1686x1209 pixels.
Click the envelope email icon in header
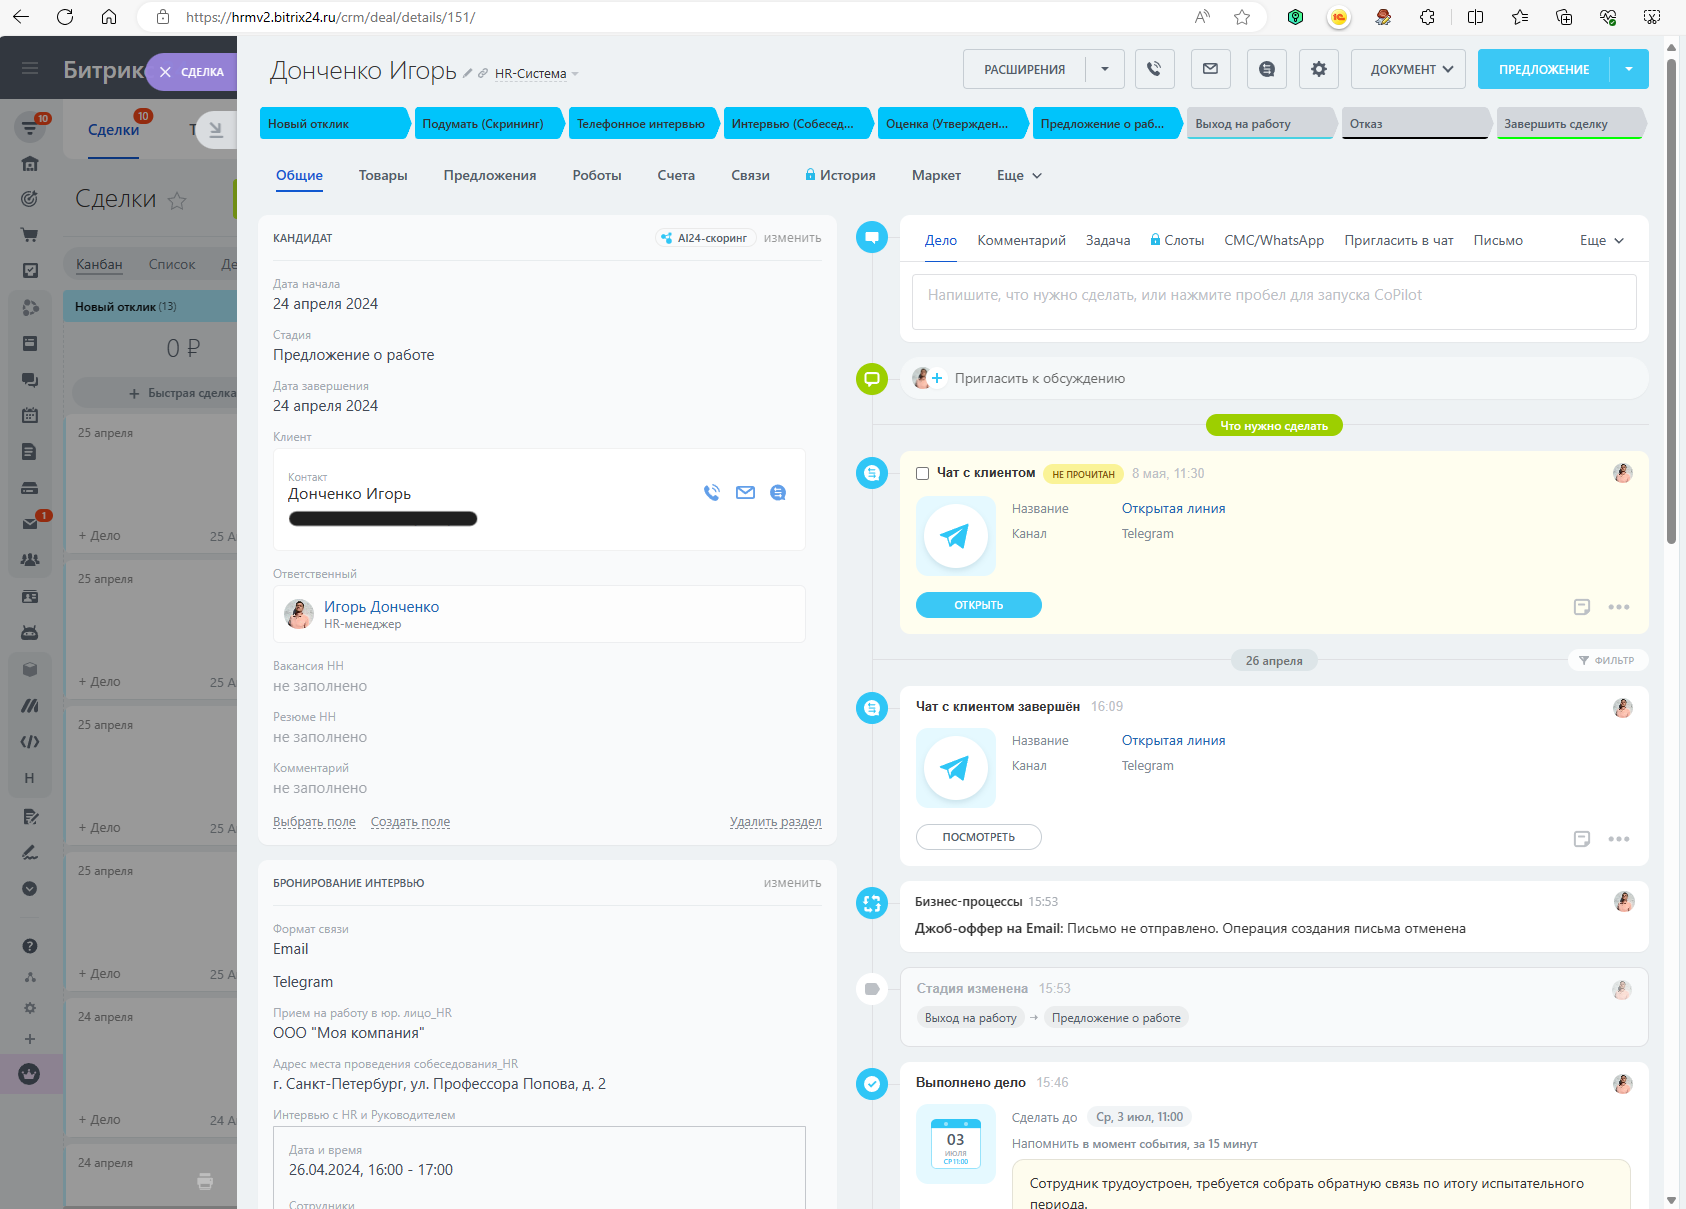click(x=1210, y=69)
